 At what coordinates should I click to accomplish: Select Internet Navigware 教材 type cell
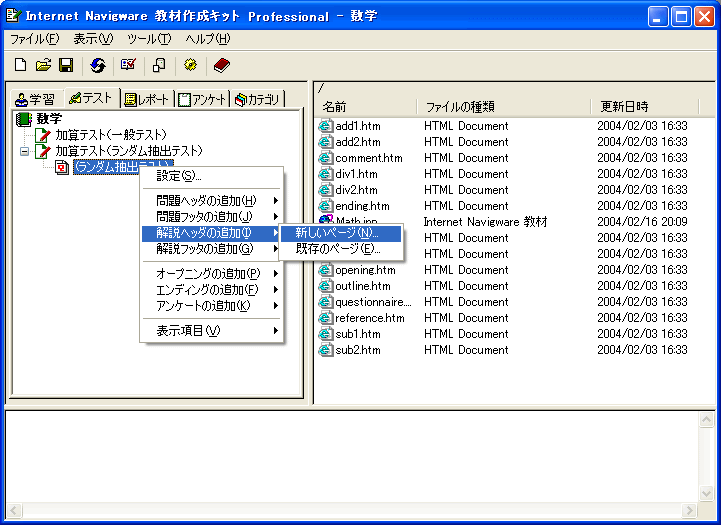click(x=485, y=222)
